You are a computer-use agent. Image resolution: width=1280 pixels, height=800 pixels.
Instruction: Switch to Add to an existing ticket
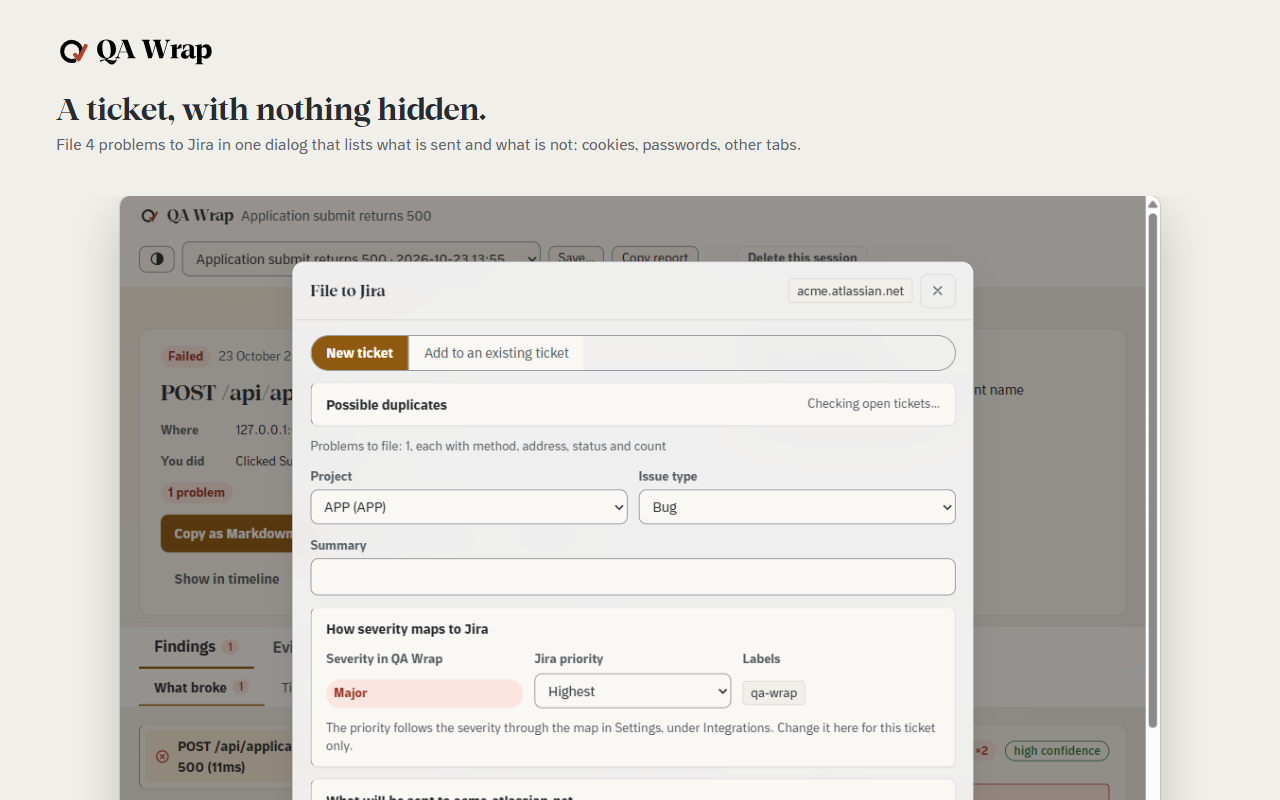click(x=496, y=353)
